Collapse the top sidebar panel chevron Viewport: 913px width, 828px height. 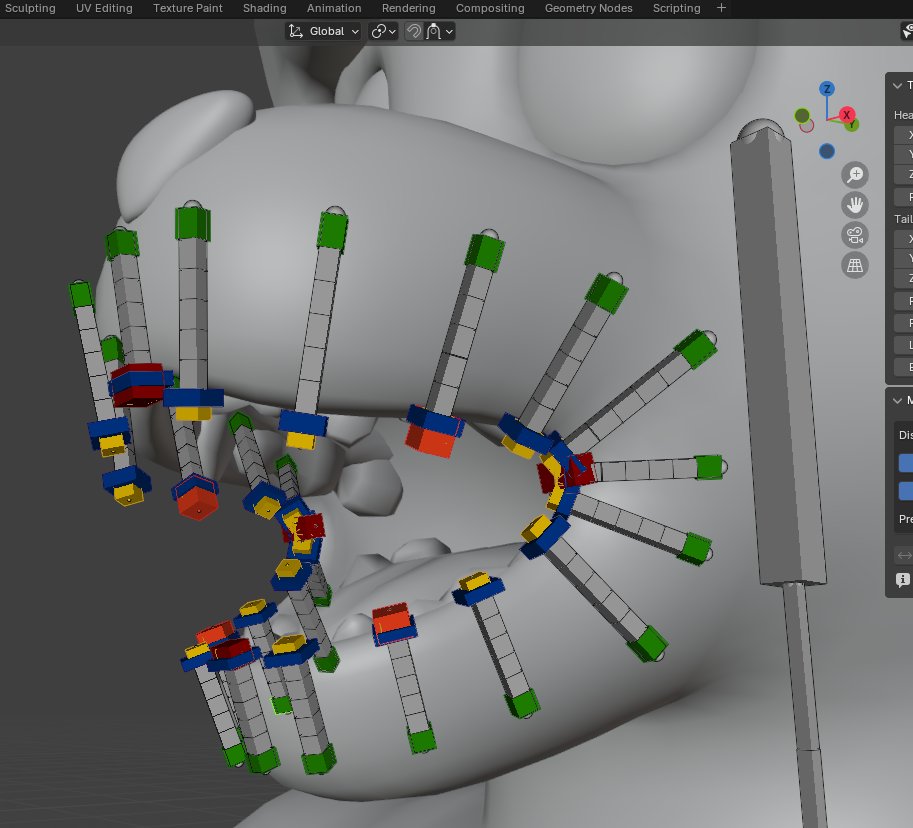897,86
